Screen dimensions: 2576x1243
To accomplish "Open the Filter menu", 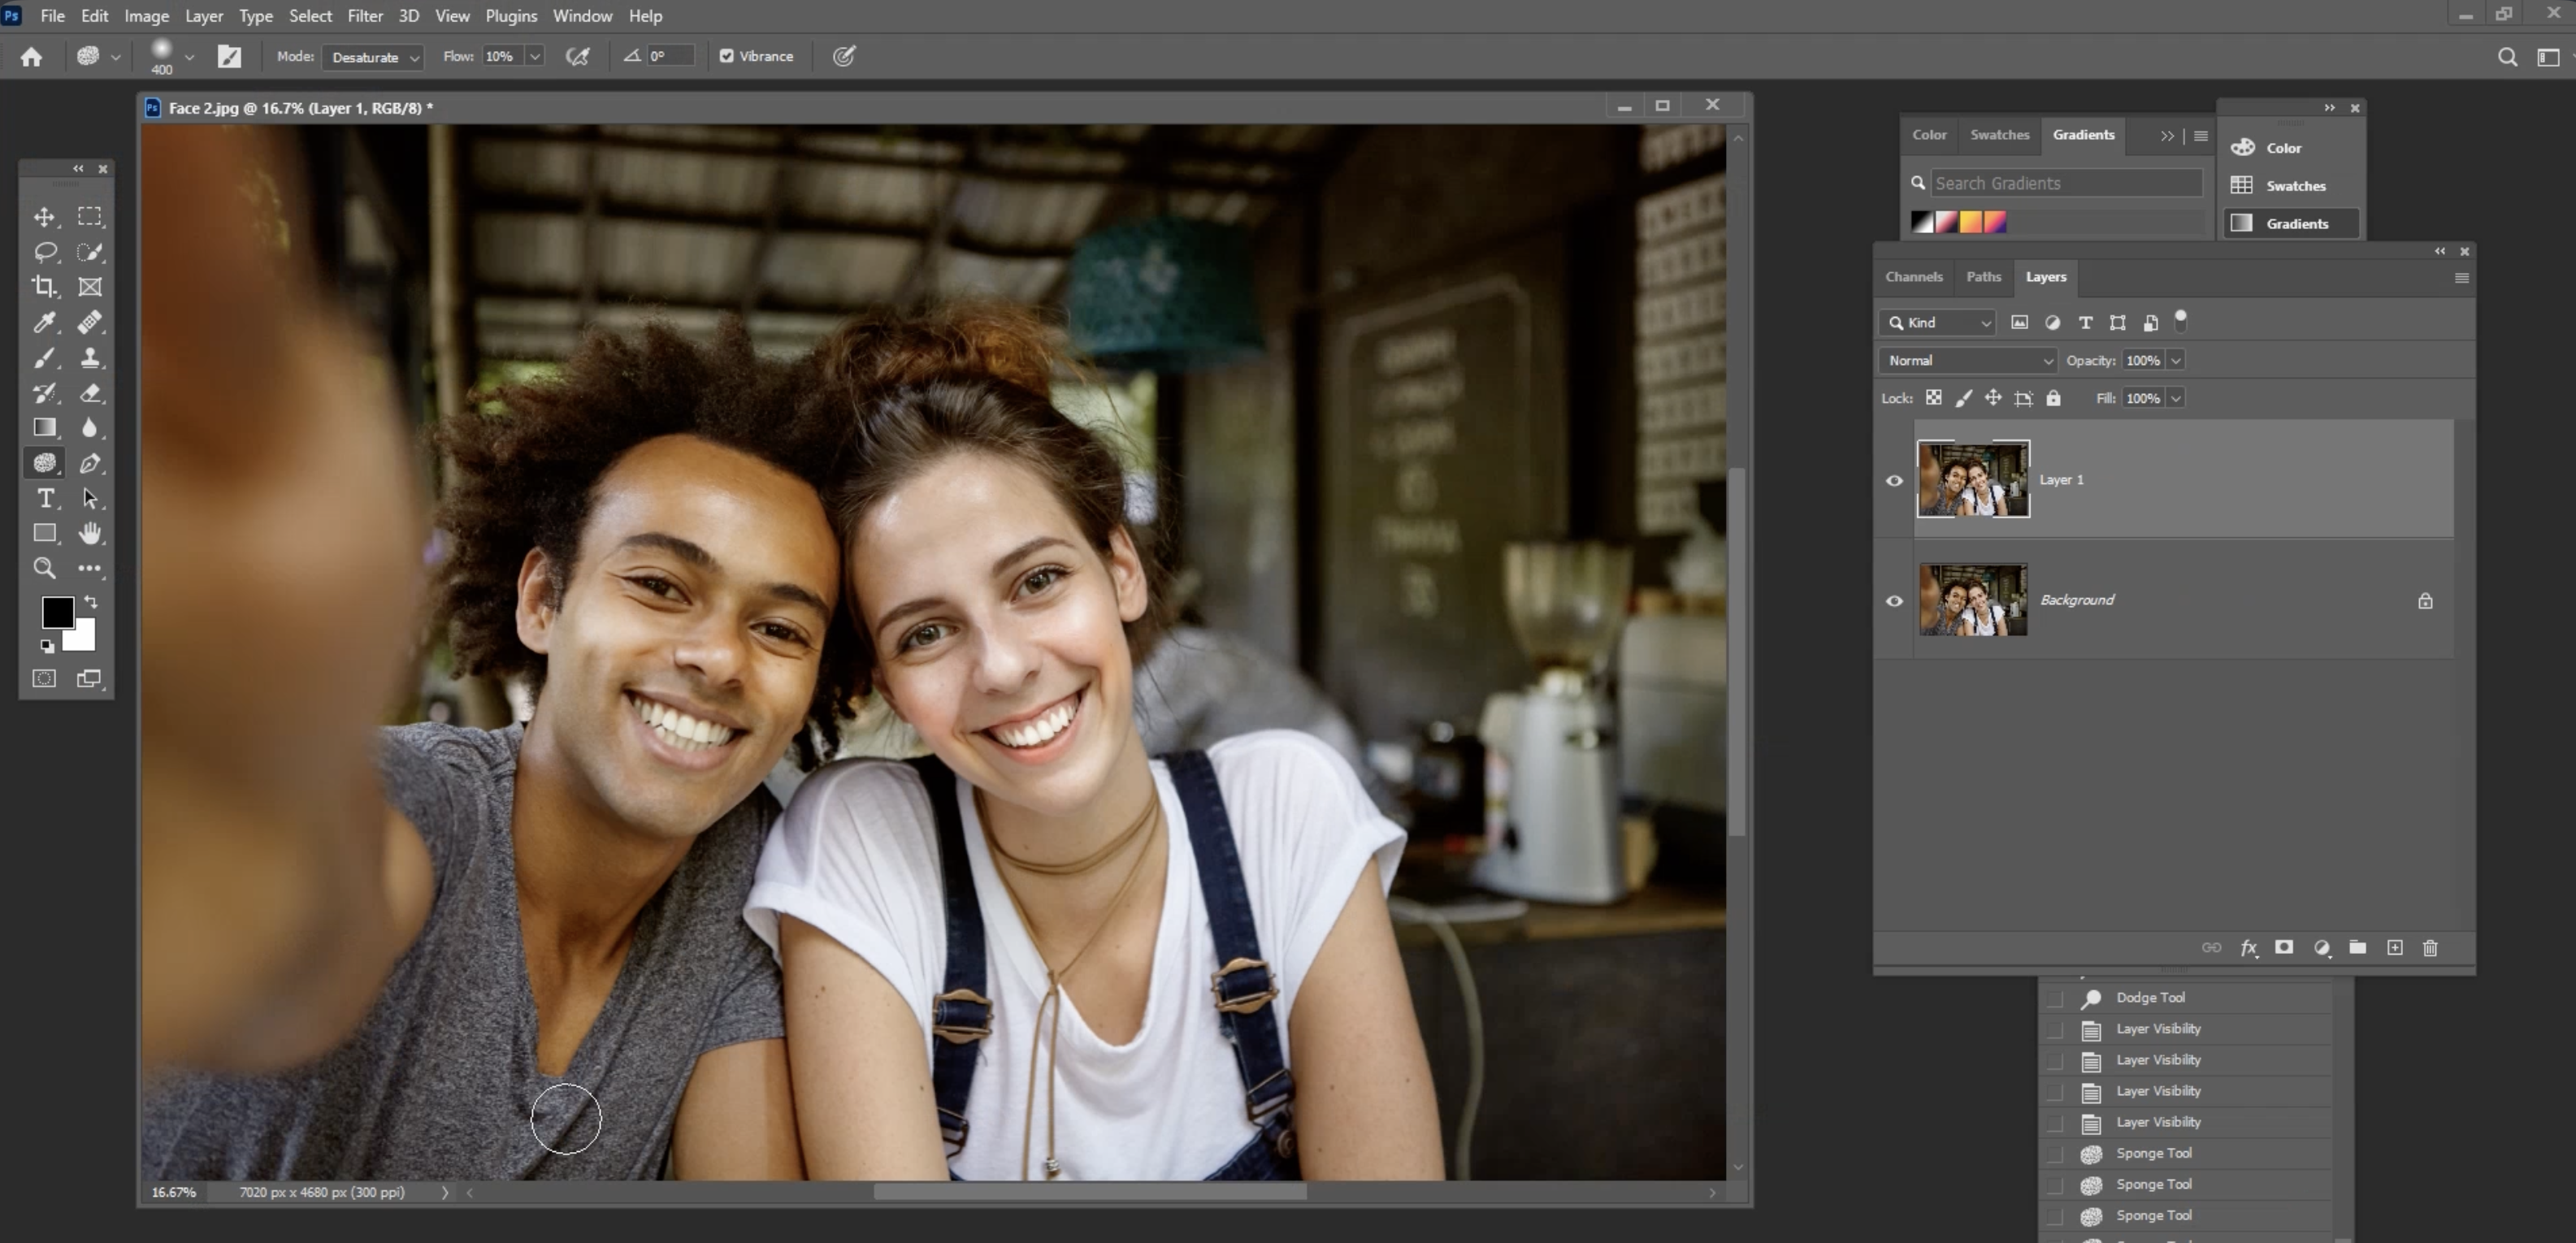I will tap(364, 16).
